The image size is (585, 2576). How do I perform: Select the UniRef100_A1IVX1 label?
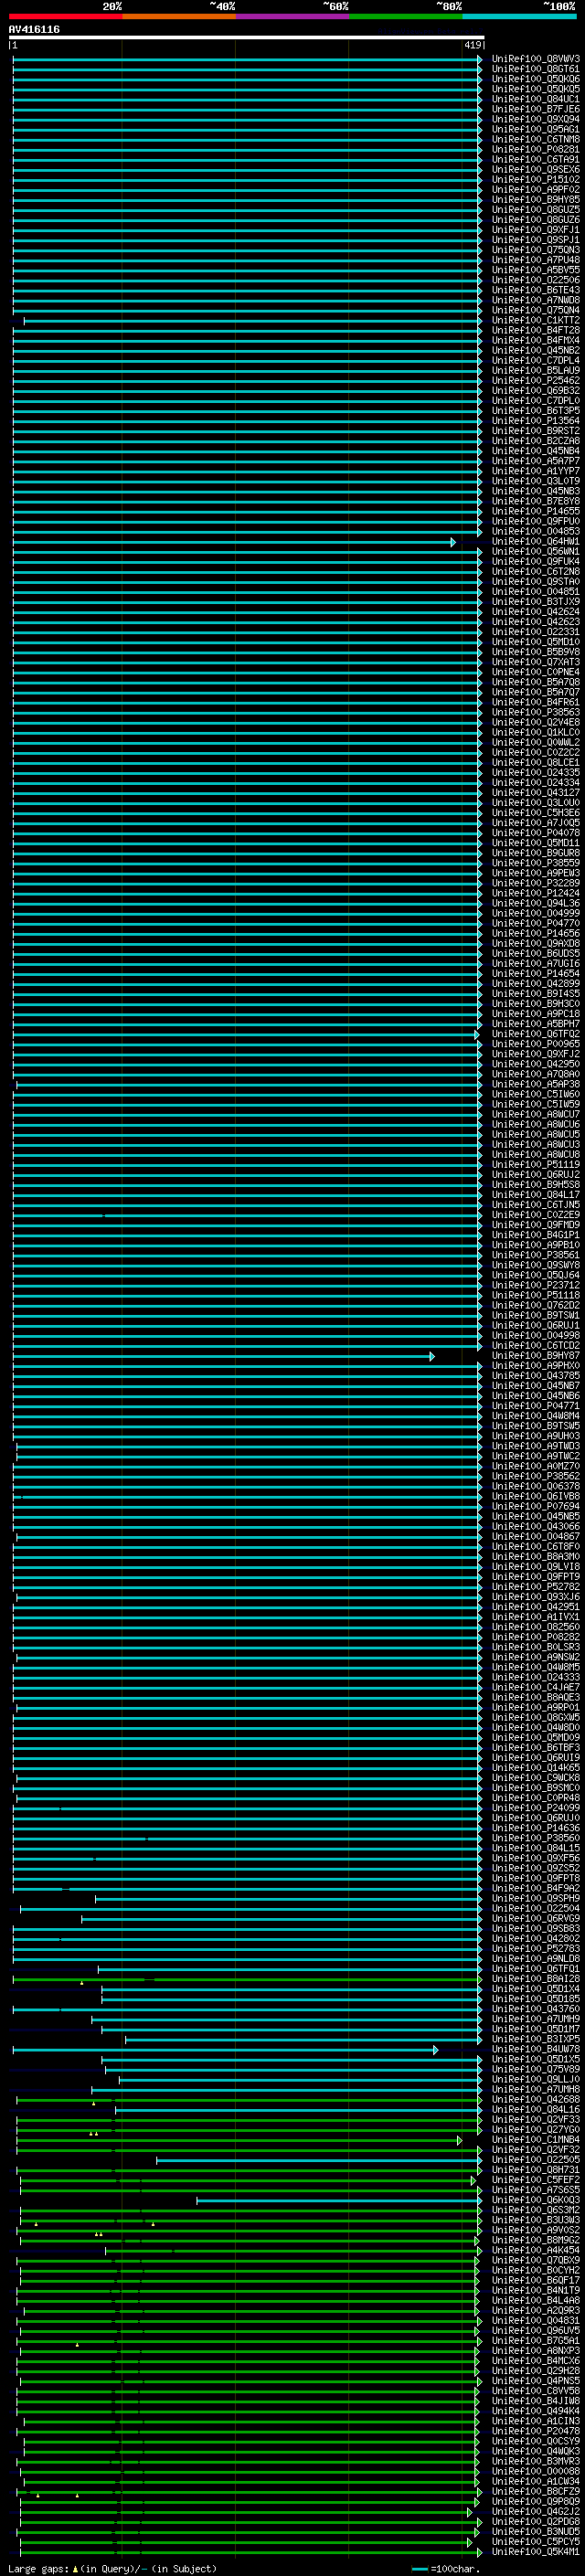(536, 1617)
